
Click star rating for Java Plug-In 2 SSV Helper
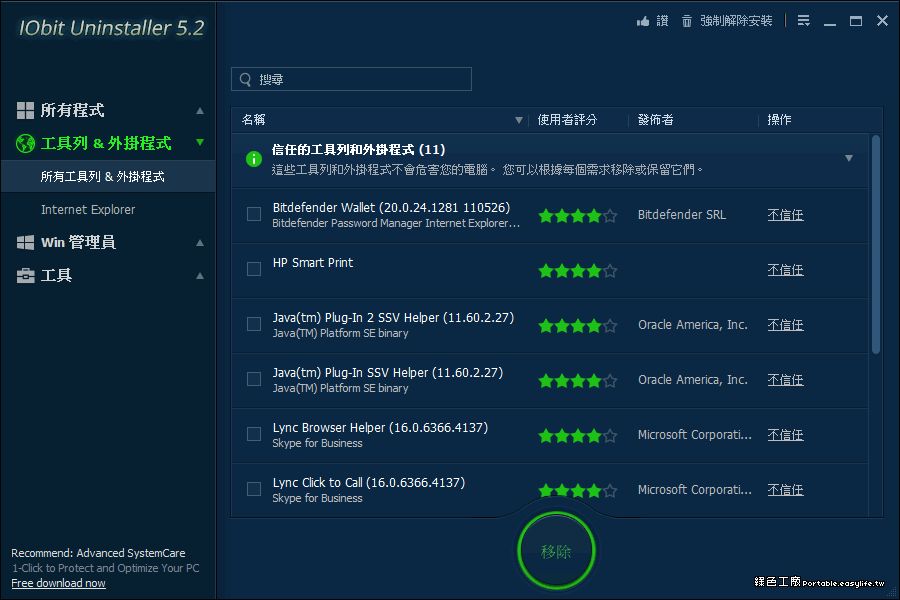pyautogui.click(x=578, y=326)
